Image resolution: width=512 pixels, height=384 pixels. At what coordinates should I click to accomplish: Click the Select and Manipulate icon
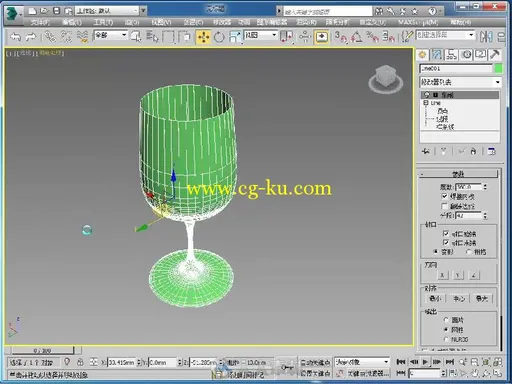point(305,37)
